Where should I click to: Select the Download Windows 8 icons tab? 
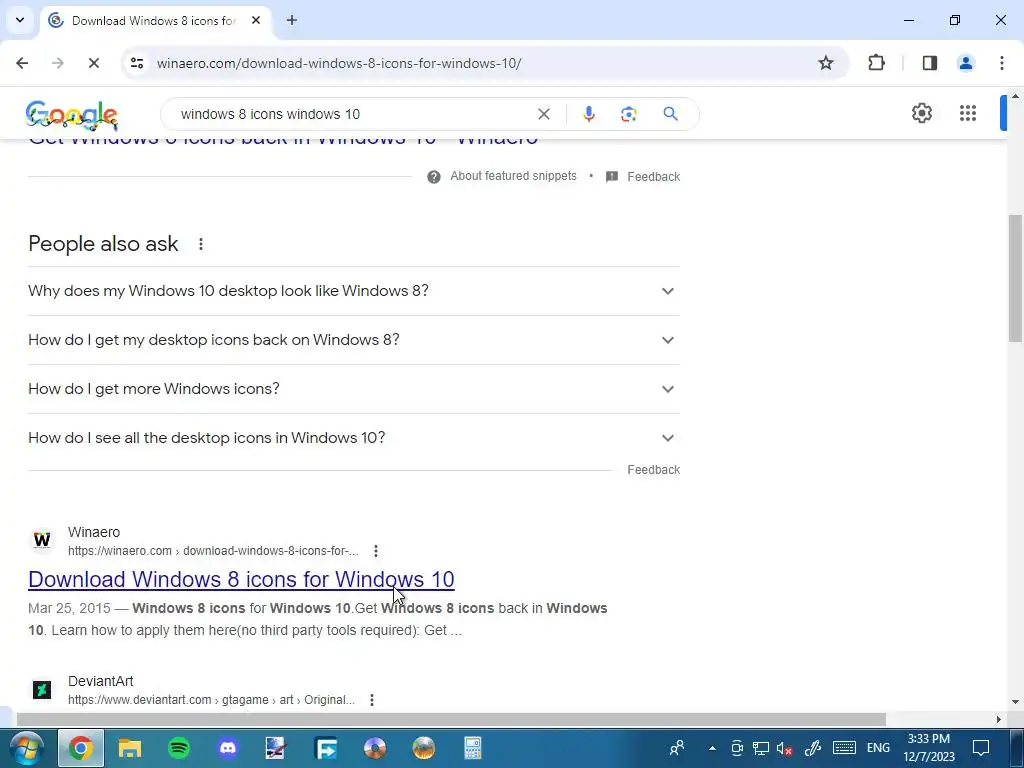(155, 21)
